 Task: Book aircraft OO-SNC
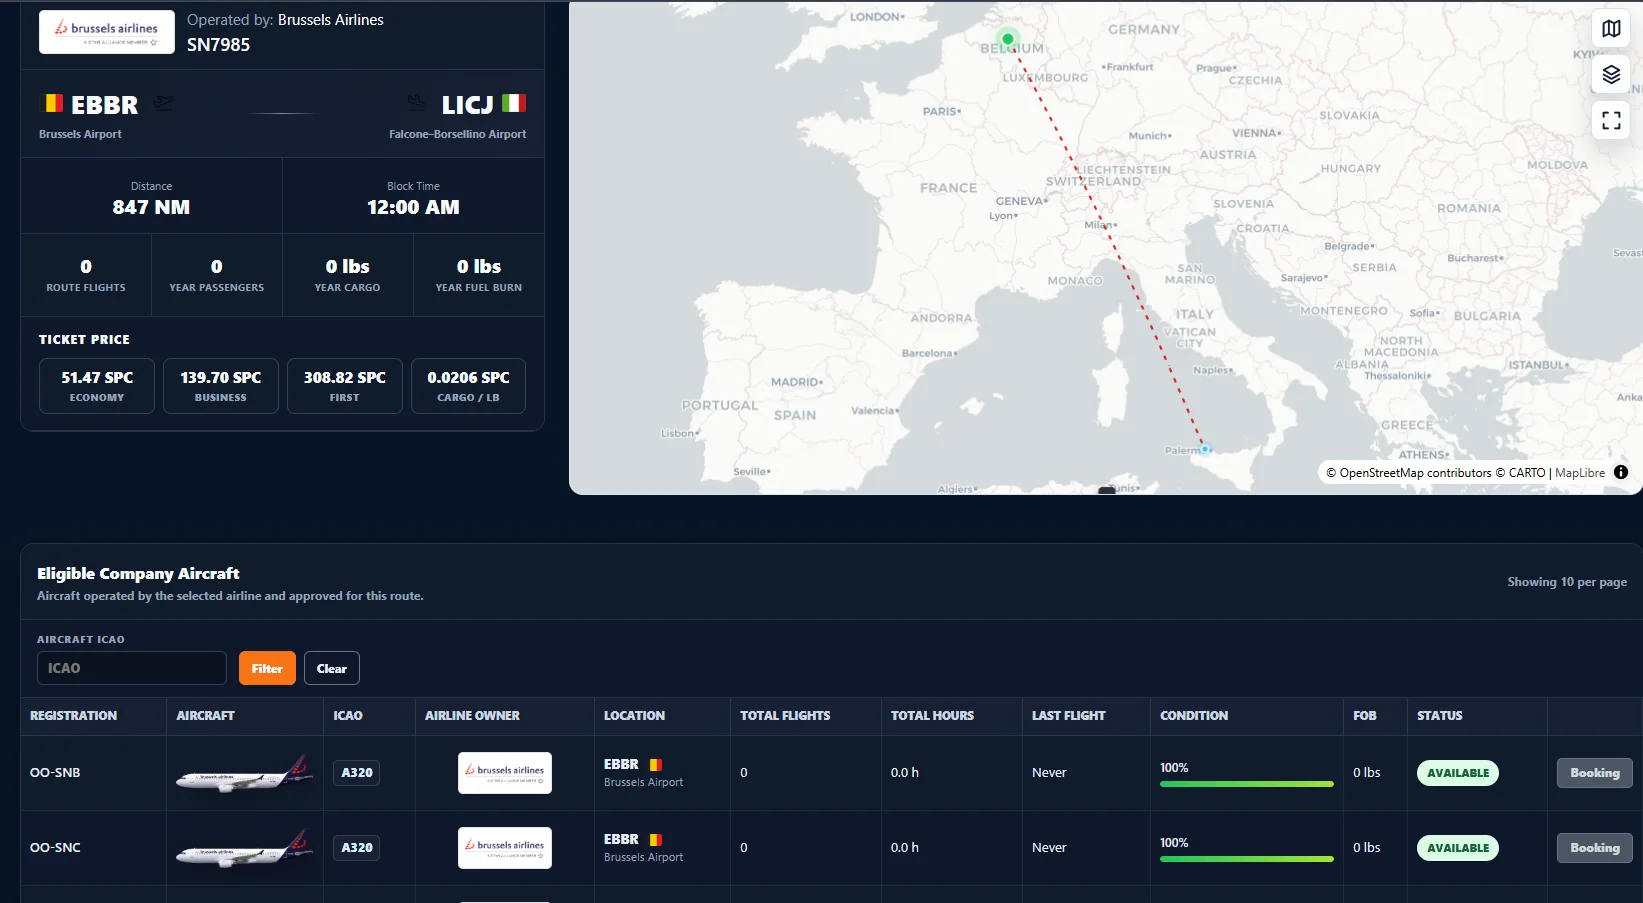coord(1595,848)
